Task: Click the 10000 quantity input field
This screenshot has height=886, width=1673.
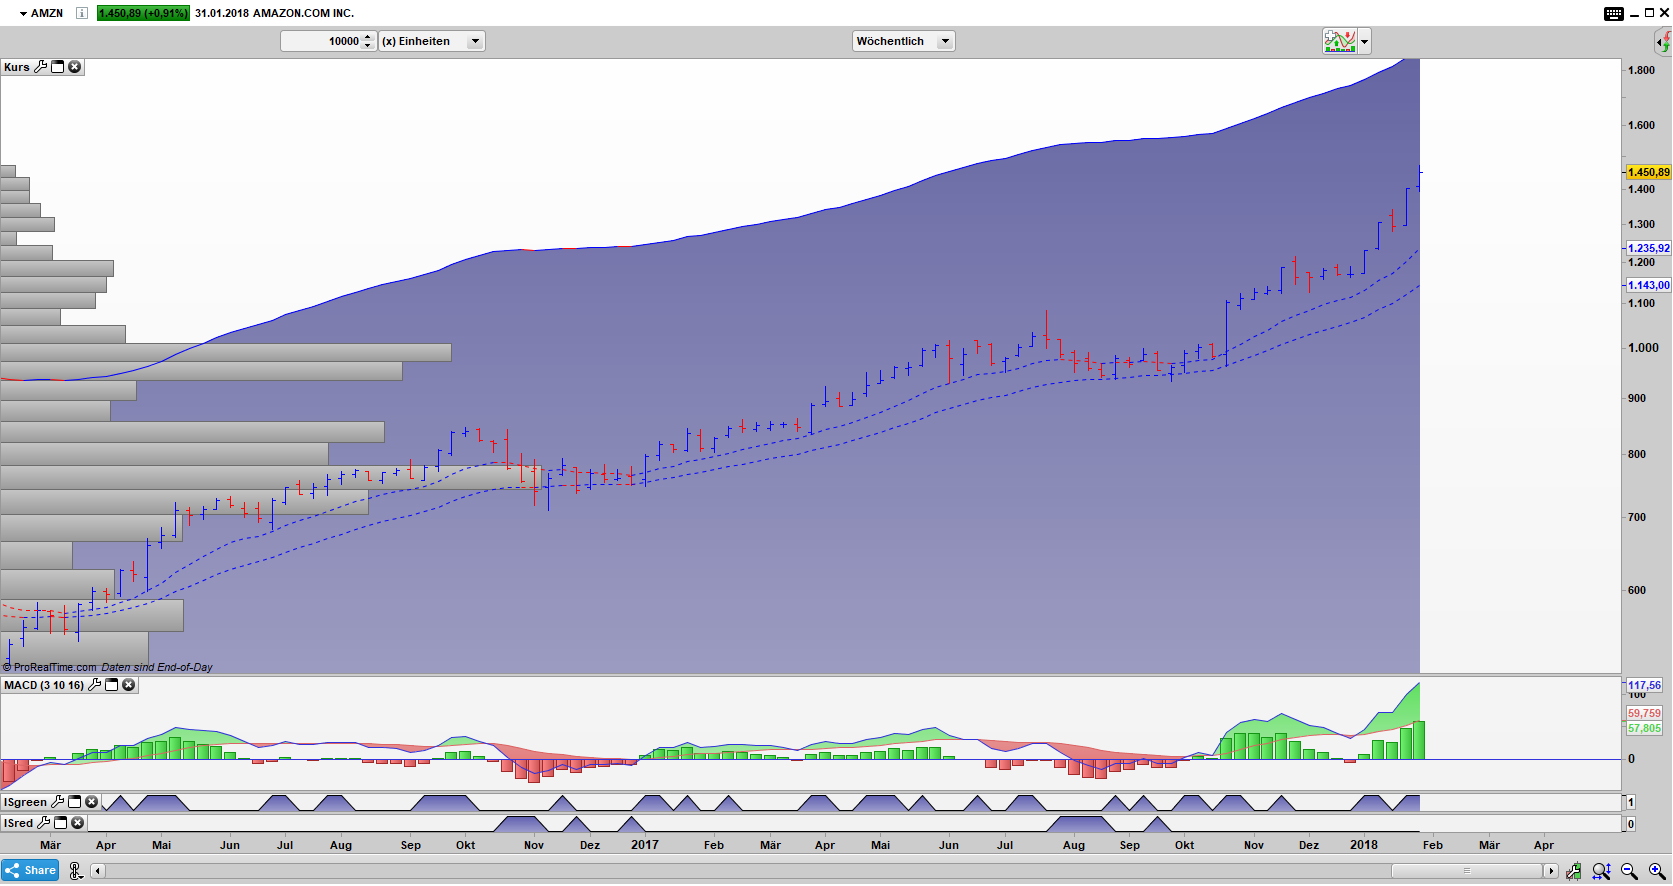Action: click(322, 41)
